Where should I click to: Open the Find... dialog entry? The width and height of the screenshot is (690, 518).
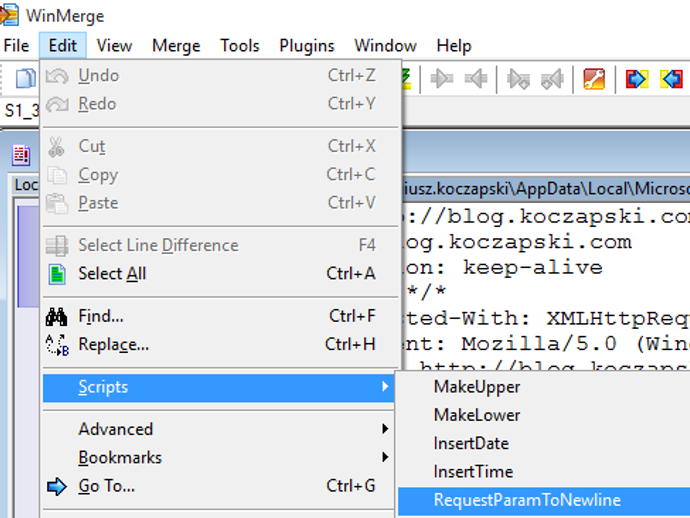click(220, 316)
